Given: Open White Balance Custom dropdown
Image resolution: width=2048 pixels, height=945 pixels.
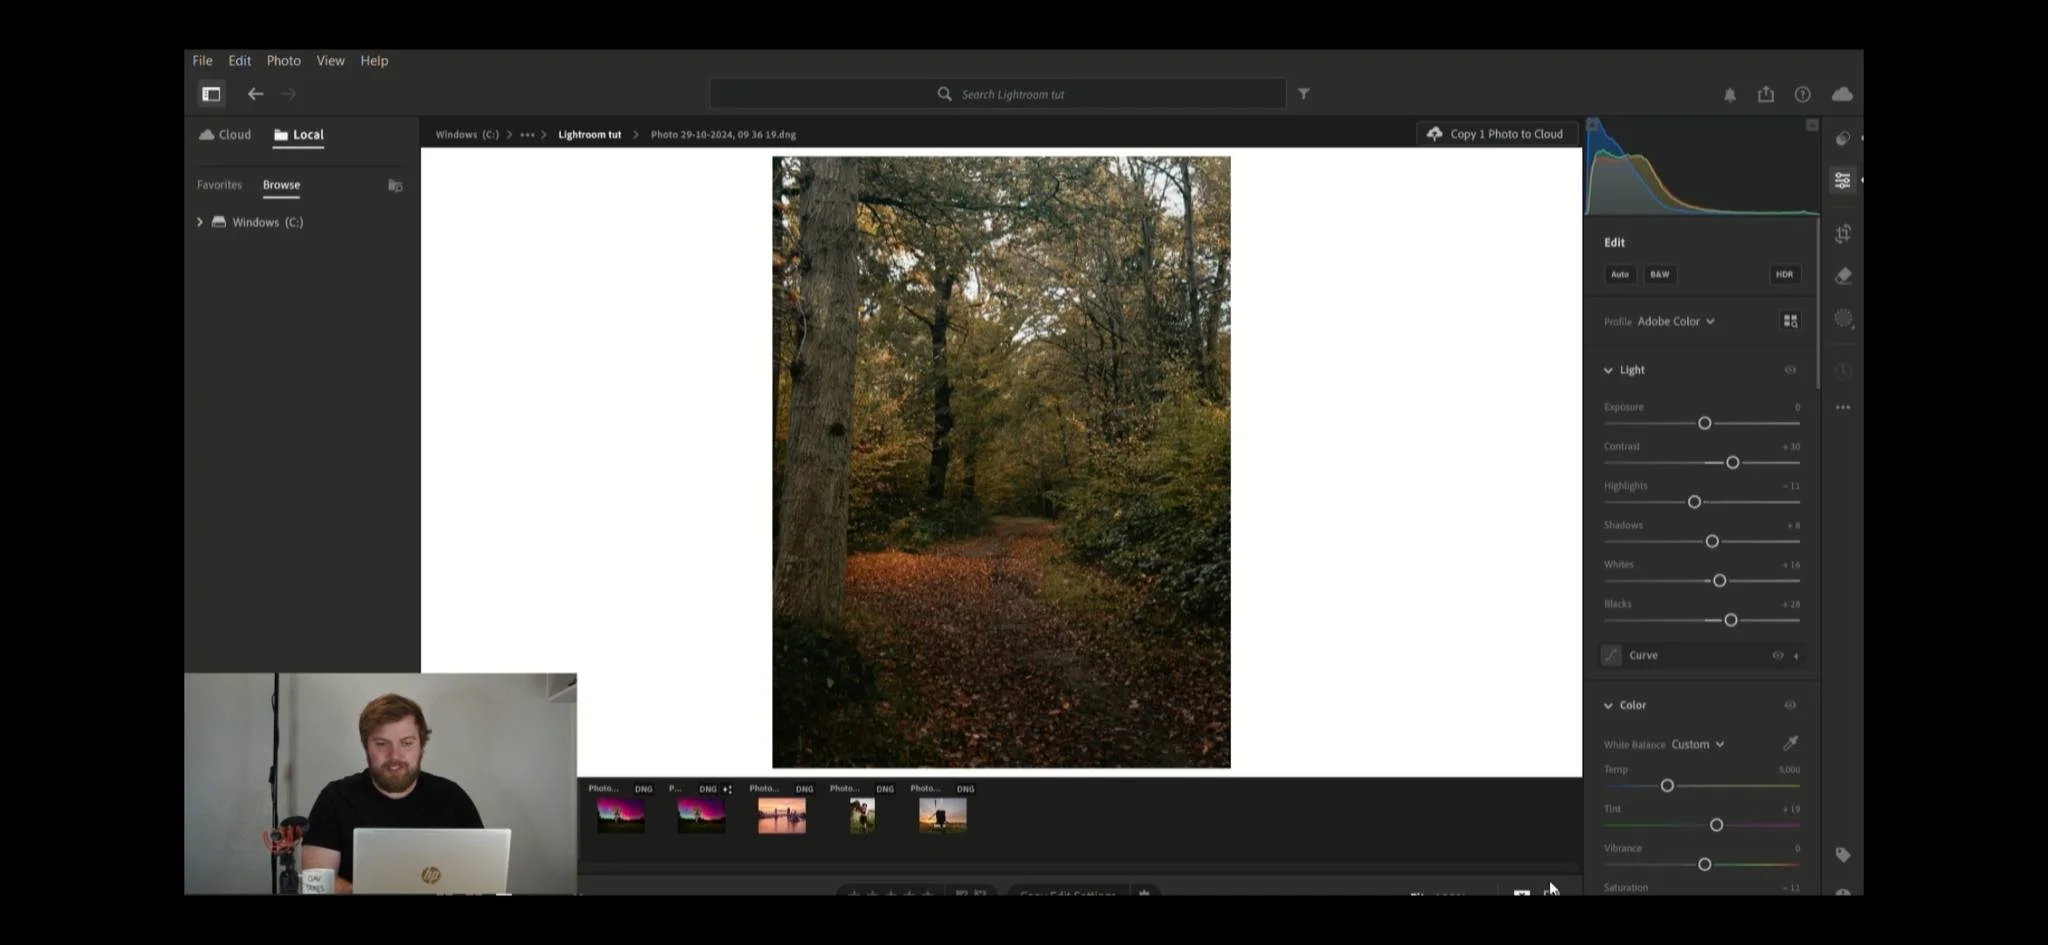Looking at the screenshot, I should (1698, 744).
